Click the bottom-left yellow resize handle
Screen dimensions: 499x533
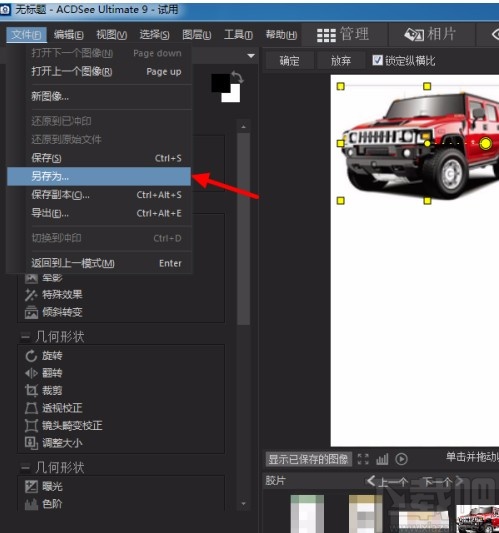[341, 201]
